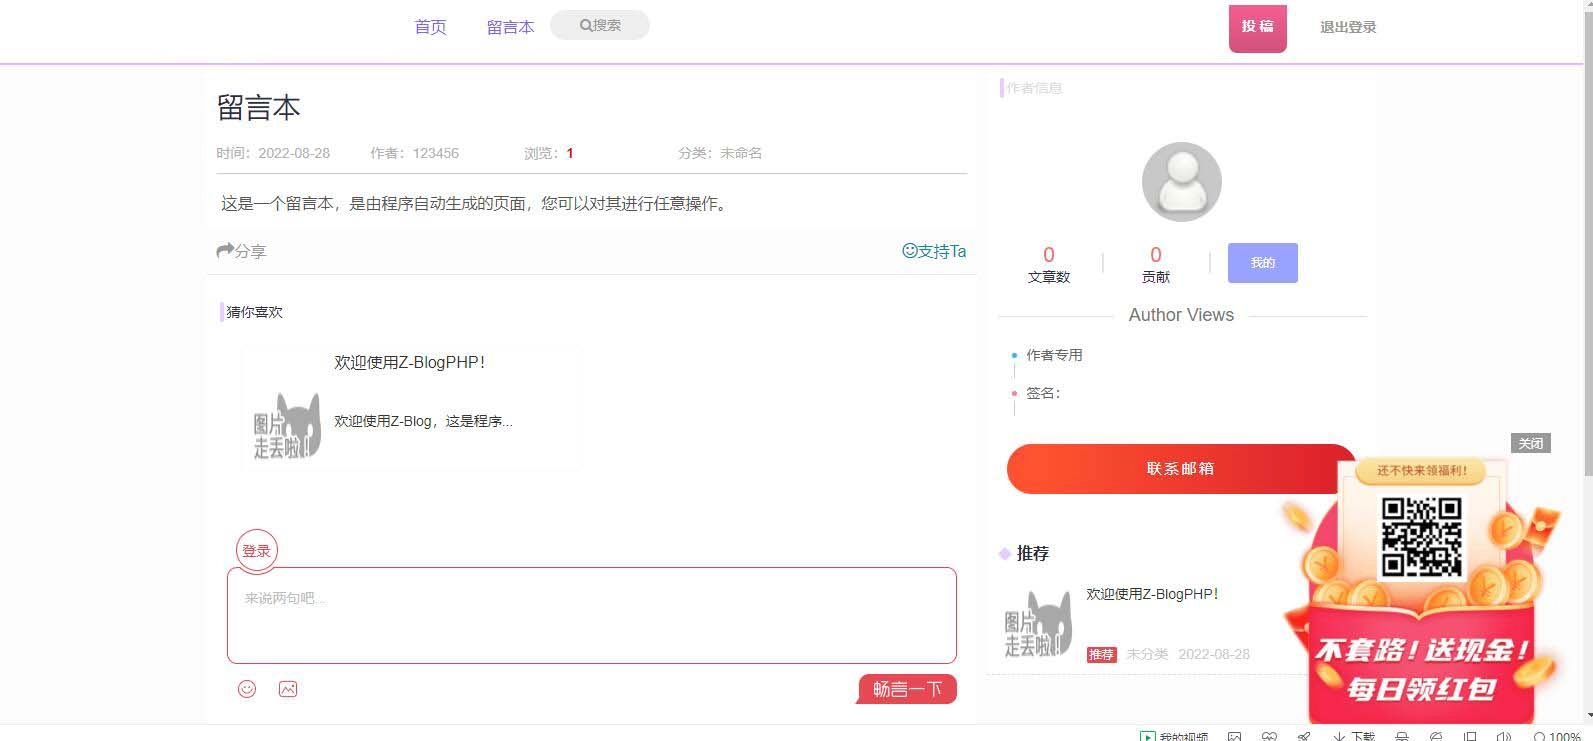The image size is (1593, 741).
Task: Open the 留言本 navigation link
Action: [x=510, y=27]
